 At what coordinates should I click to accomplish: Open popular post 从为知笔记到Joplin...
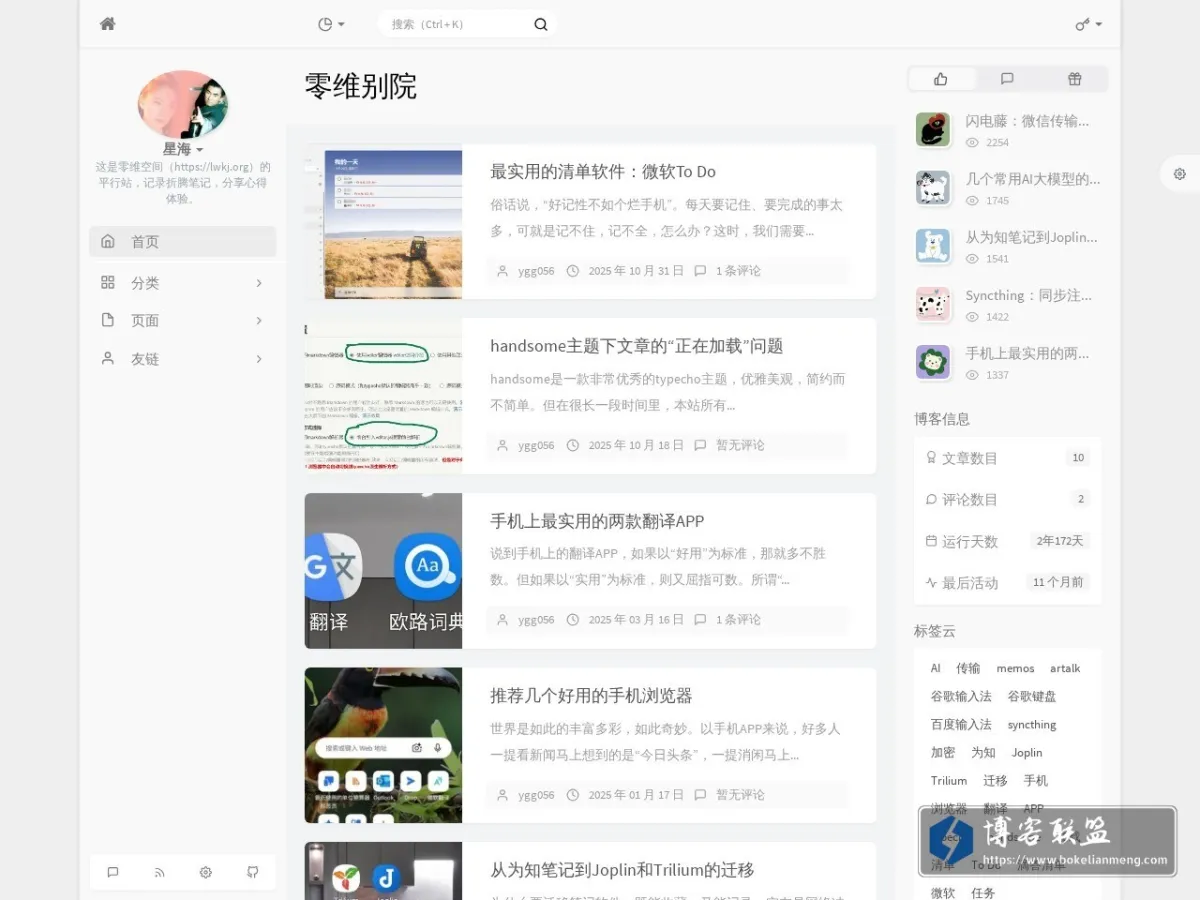tap(1031, 237)
